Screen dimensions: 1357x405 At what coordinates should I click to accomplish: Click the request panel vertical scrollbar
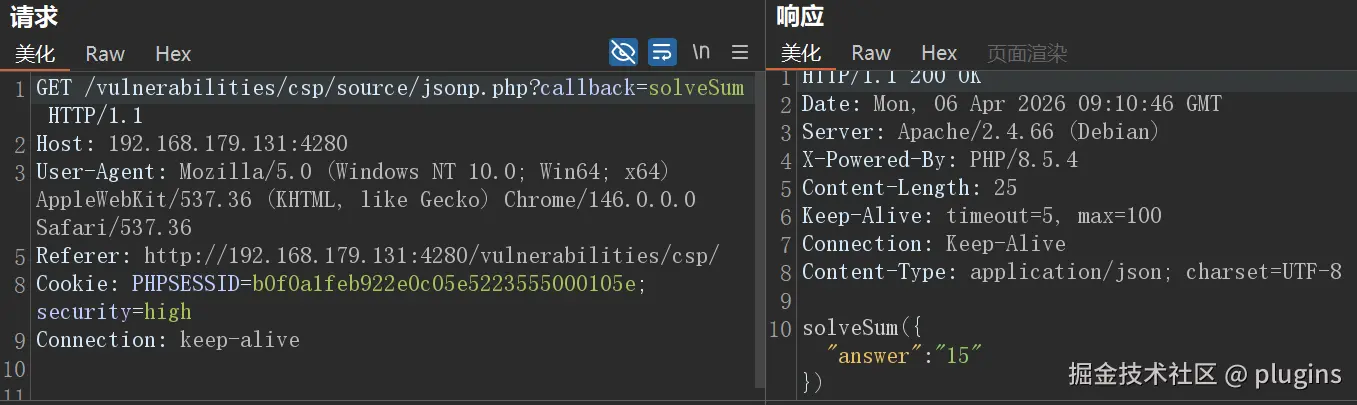click(x=760, y=230)
